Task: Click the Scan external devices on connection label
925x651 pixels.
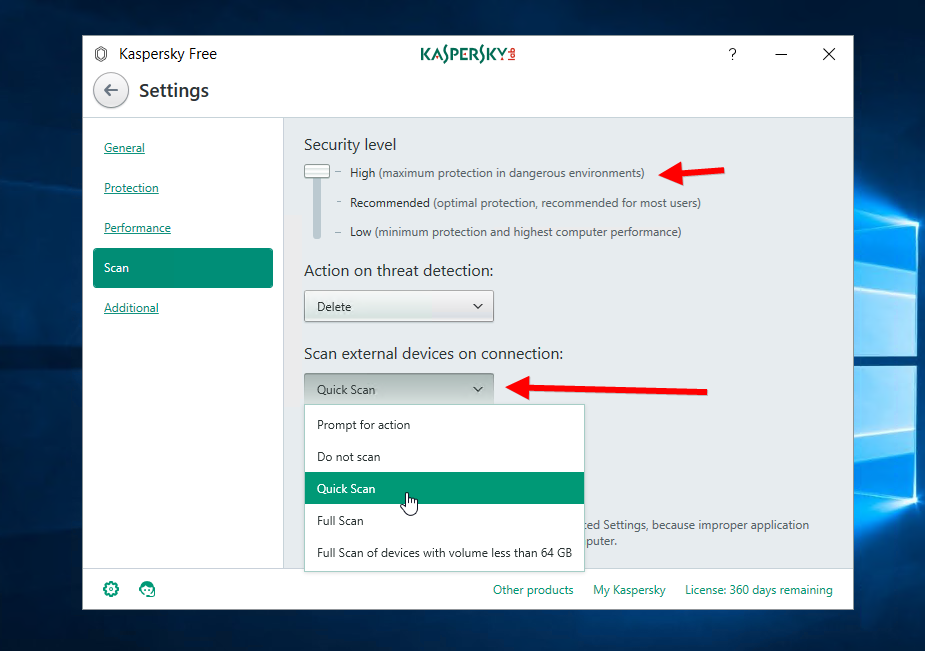Action: 434,353
